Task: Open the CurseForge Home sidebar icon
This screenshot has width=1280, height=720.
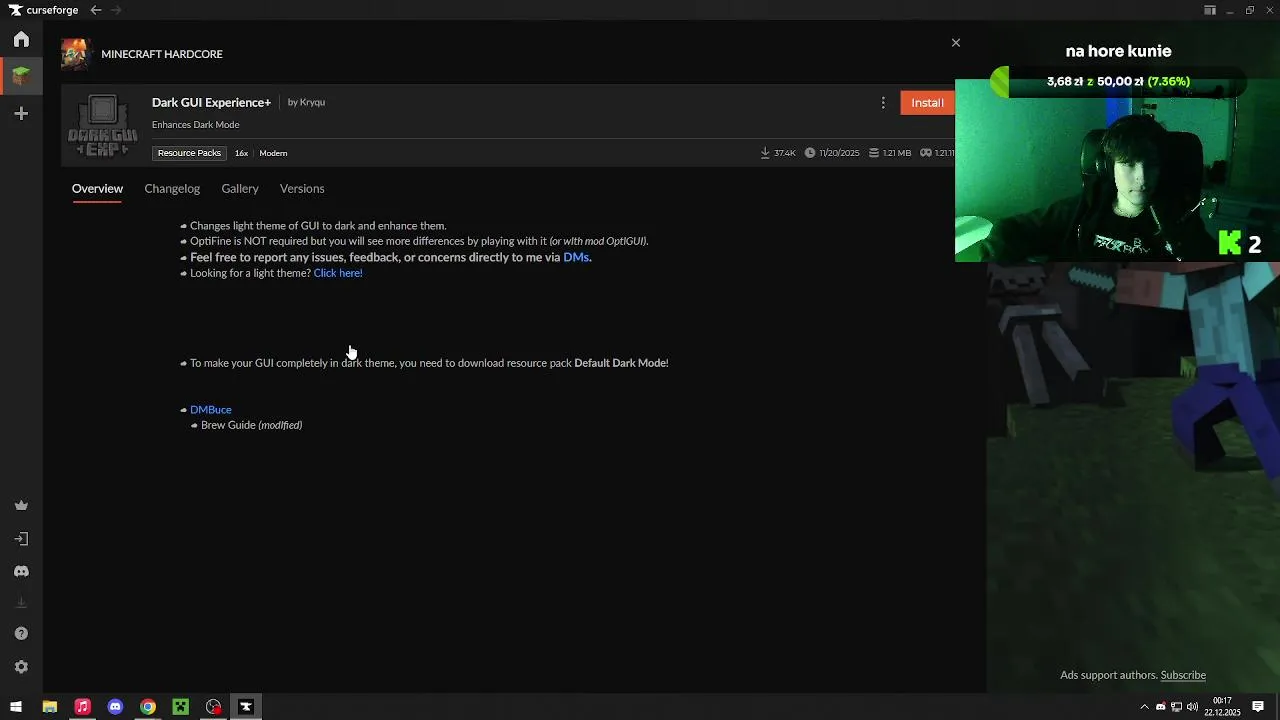Action: (21, 39)
